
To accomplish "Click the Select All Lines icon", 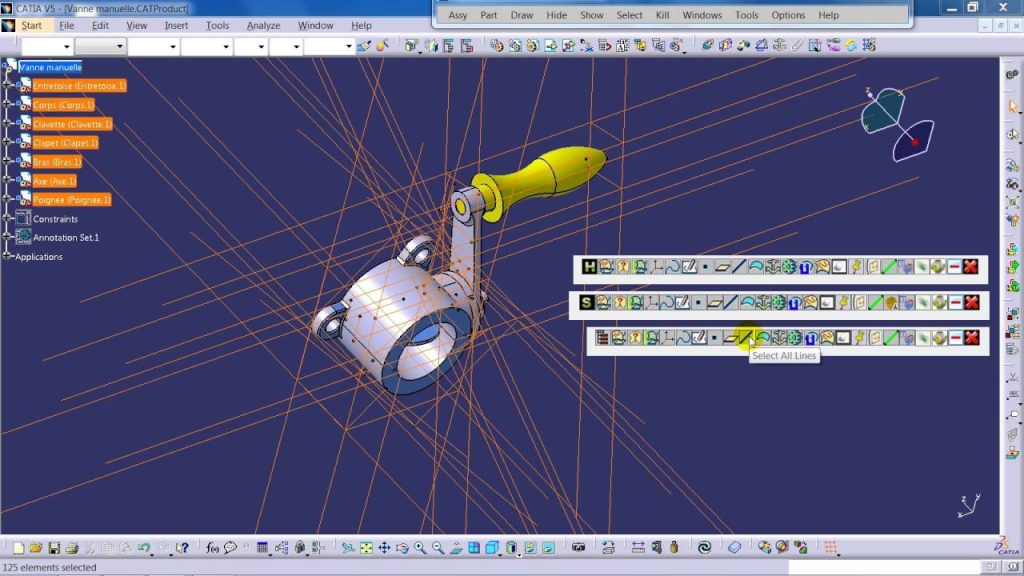I will pos(744,338).
